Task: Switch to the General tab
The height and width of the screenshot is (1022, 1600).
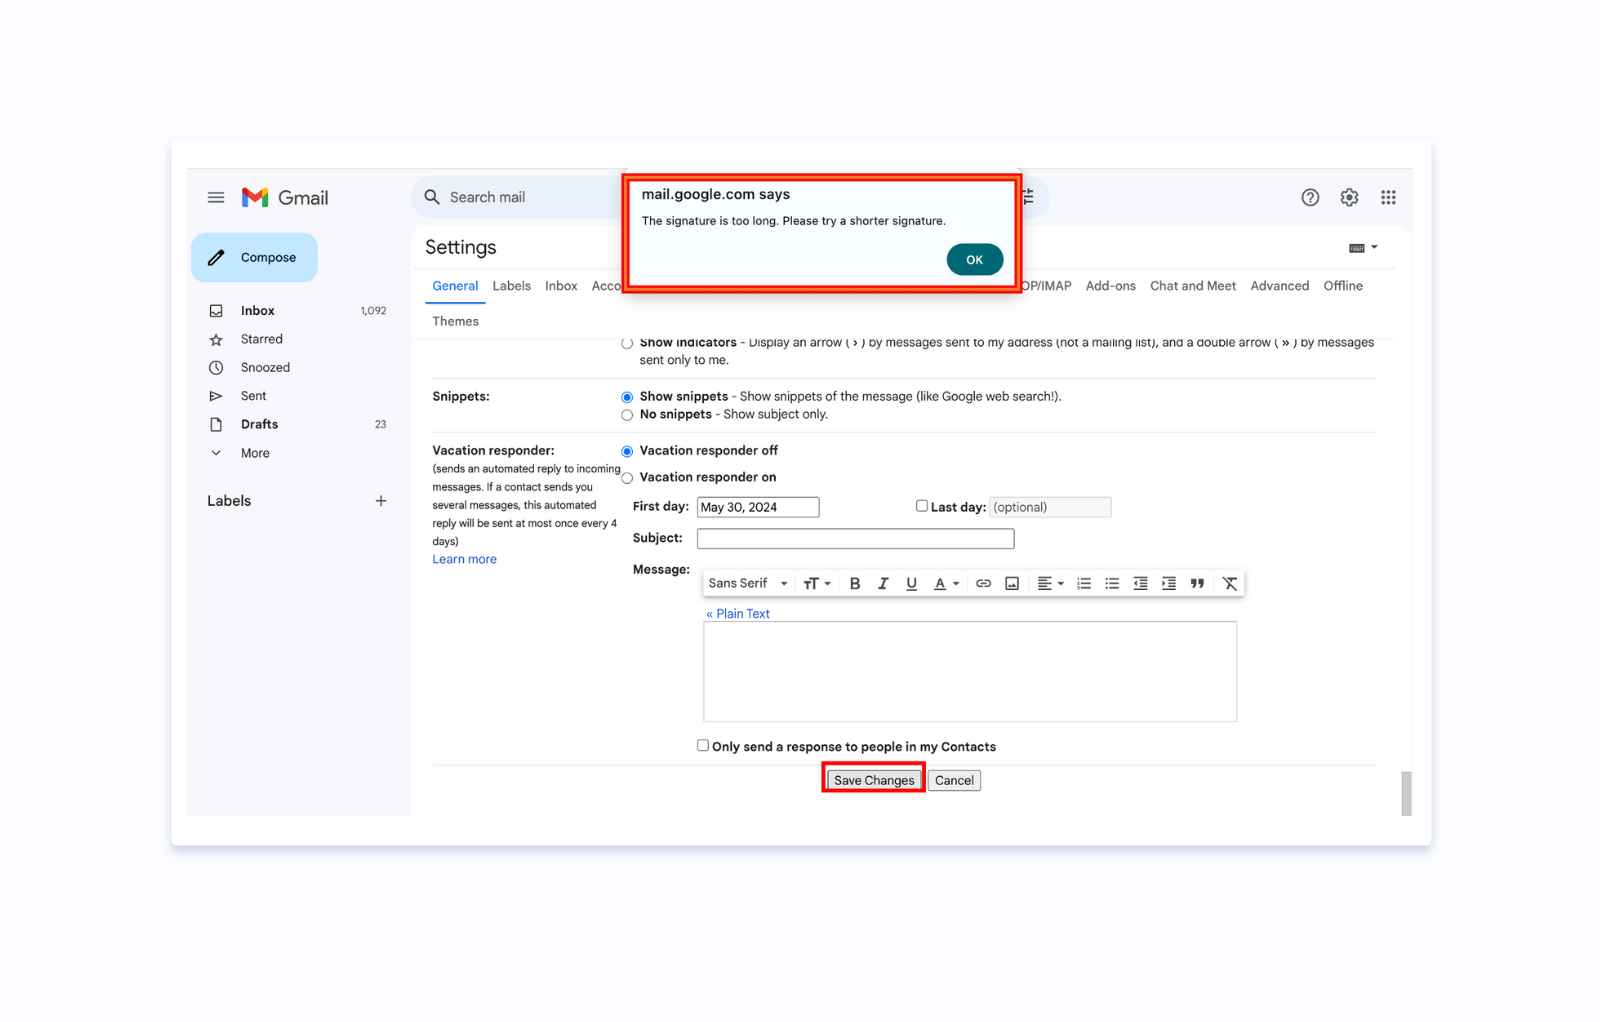Action: (x=455, y=286)
